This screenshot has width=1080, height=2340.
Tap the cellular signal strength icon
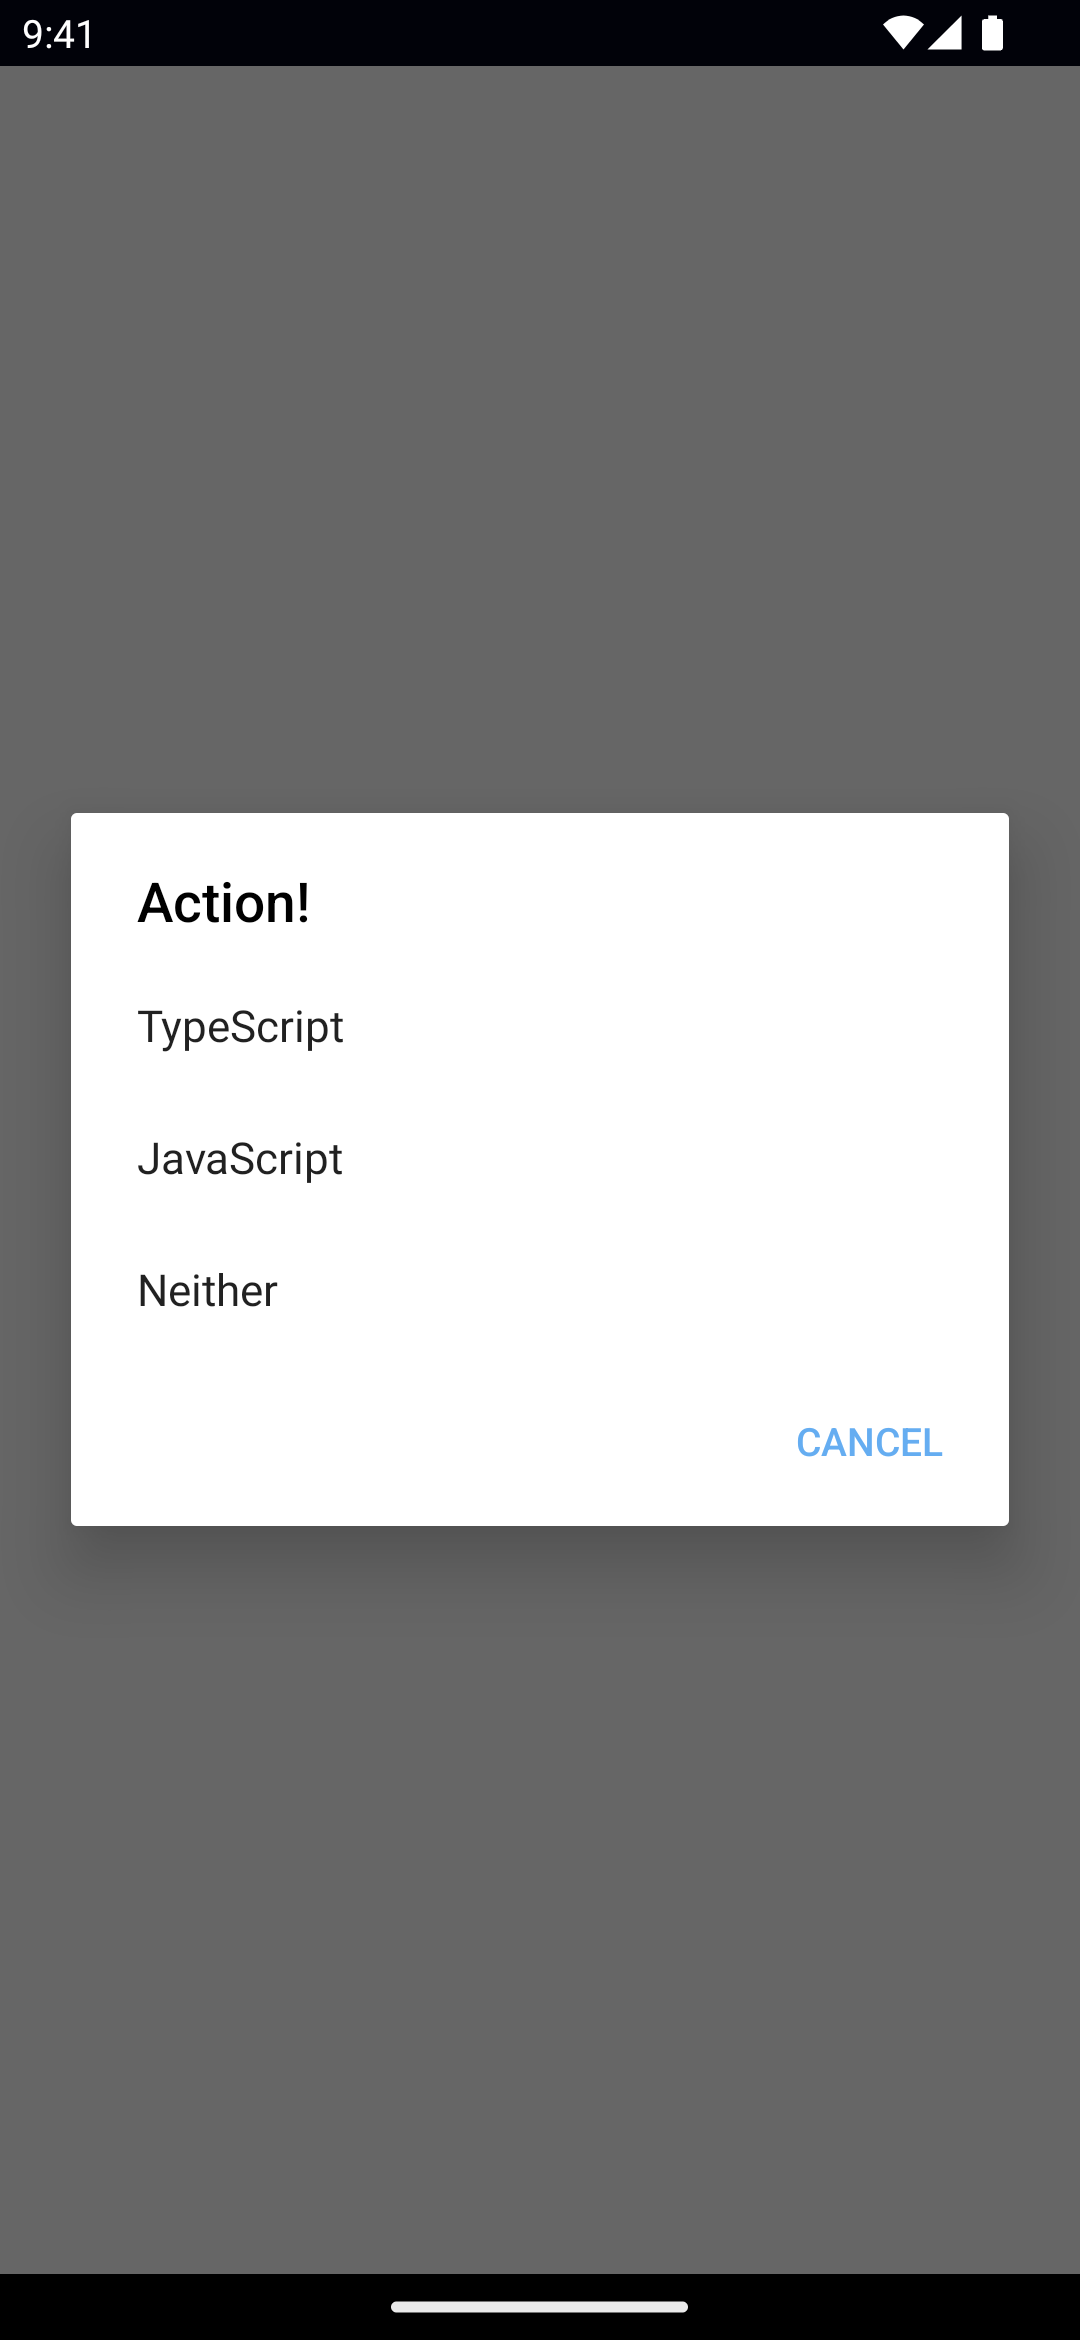point(945,33)
